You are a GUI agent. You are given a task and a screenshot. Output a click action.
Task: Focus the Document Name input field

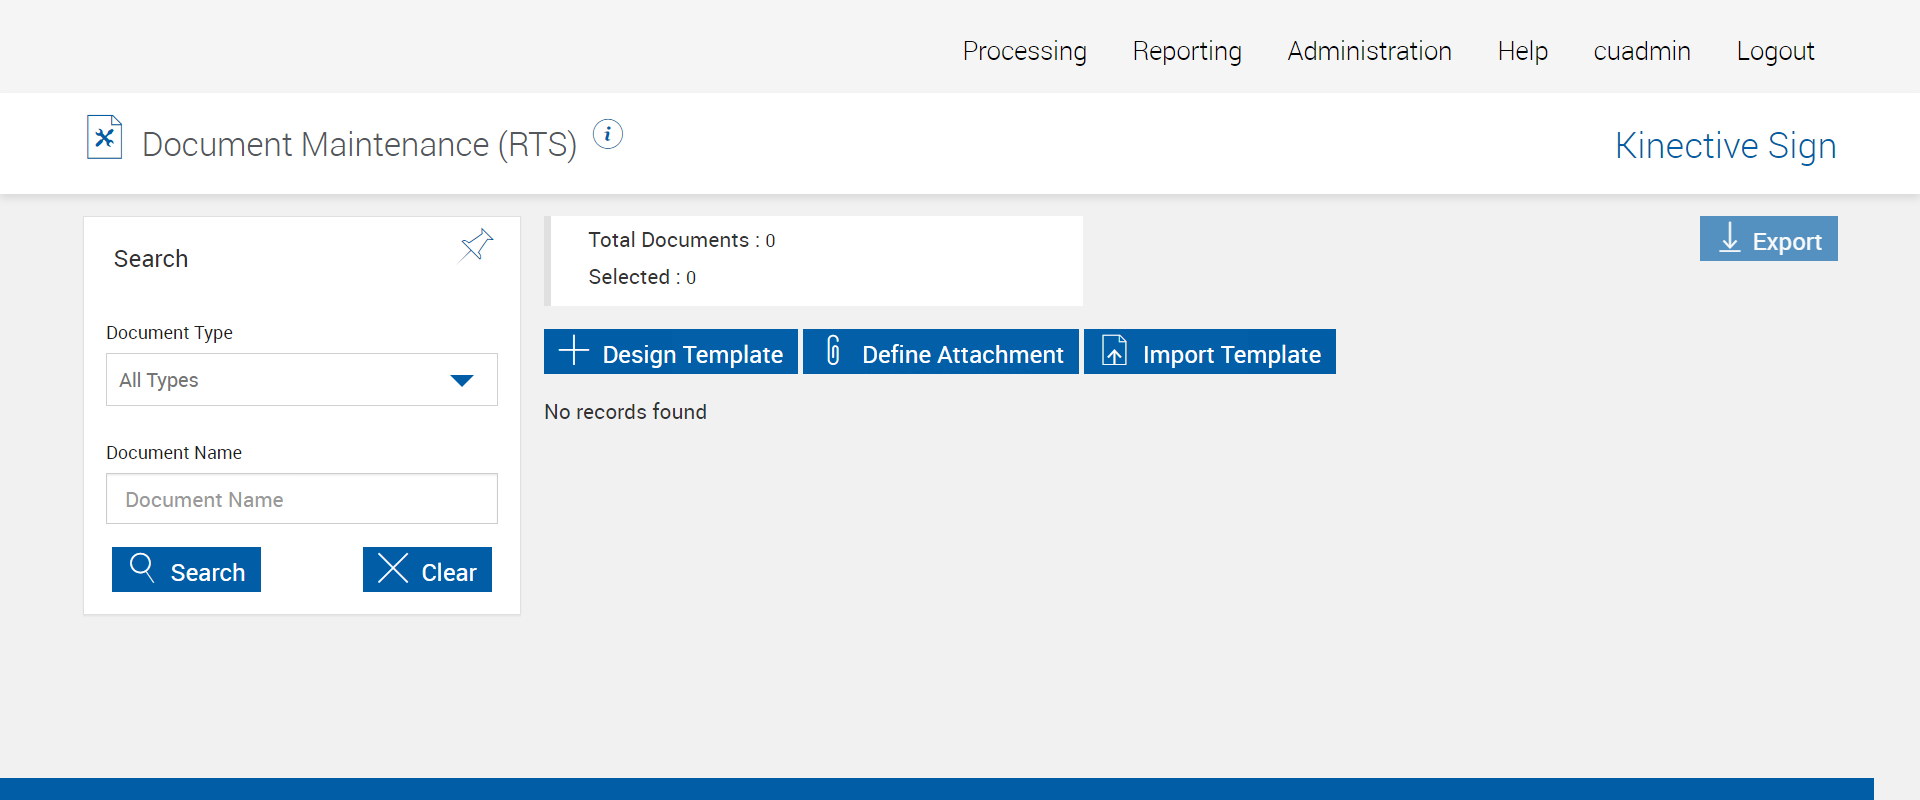[302, 499]
